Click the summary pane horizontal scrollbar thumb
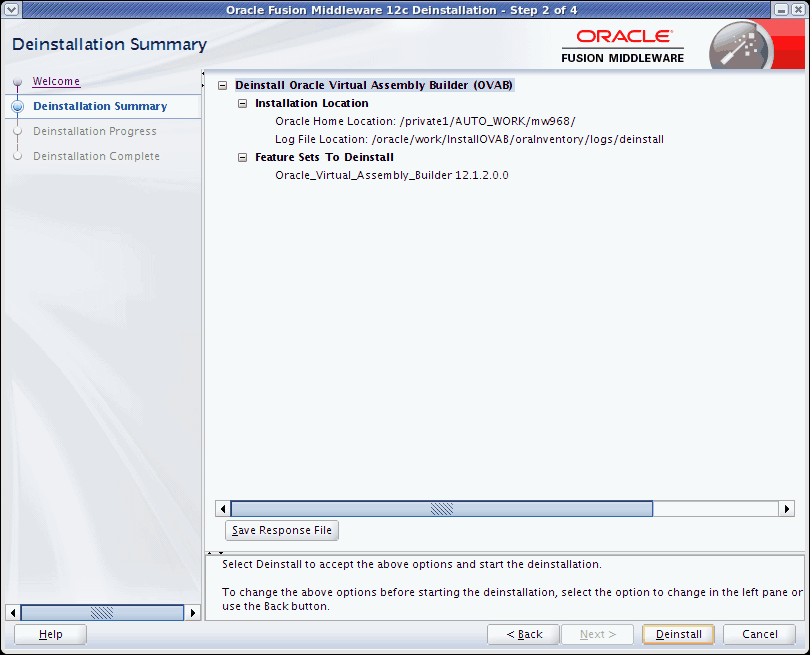Viewport: 810px width, 655px height. pos(442,509)
